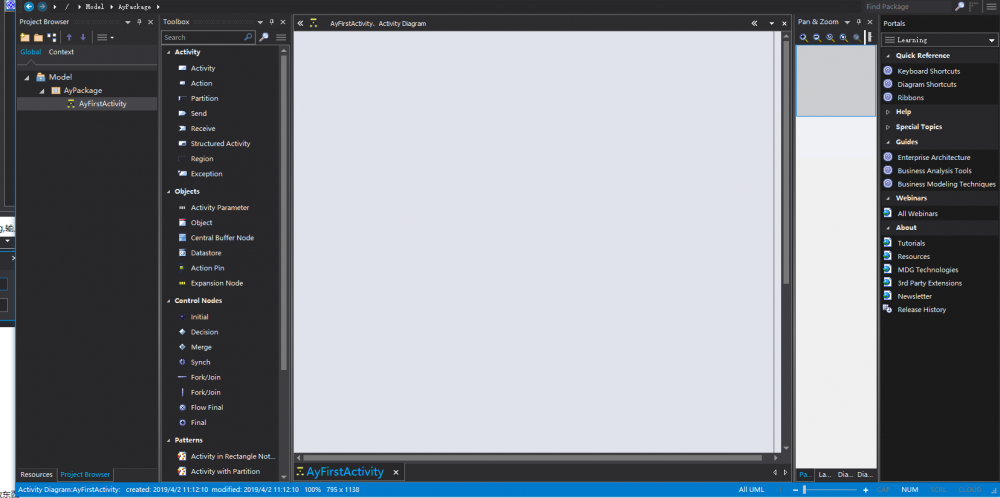The width and height of the screenshot is (1000, 498).
Task: Open the La... tab under Pan & Zoom
Action: pos(825,474)
